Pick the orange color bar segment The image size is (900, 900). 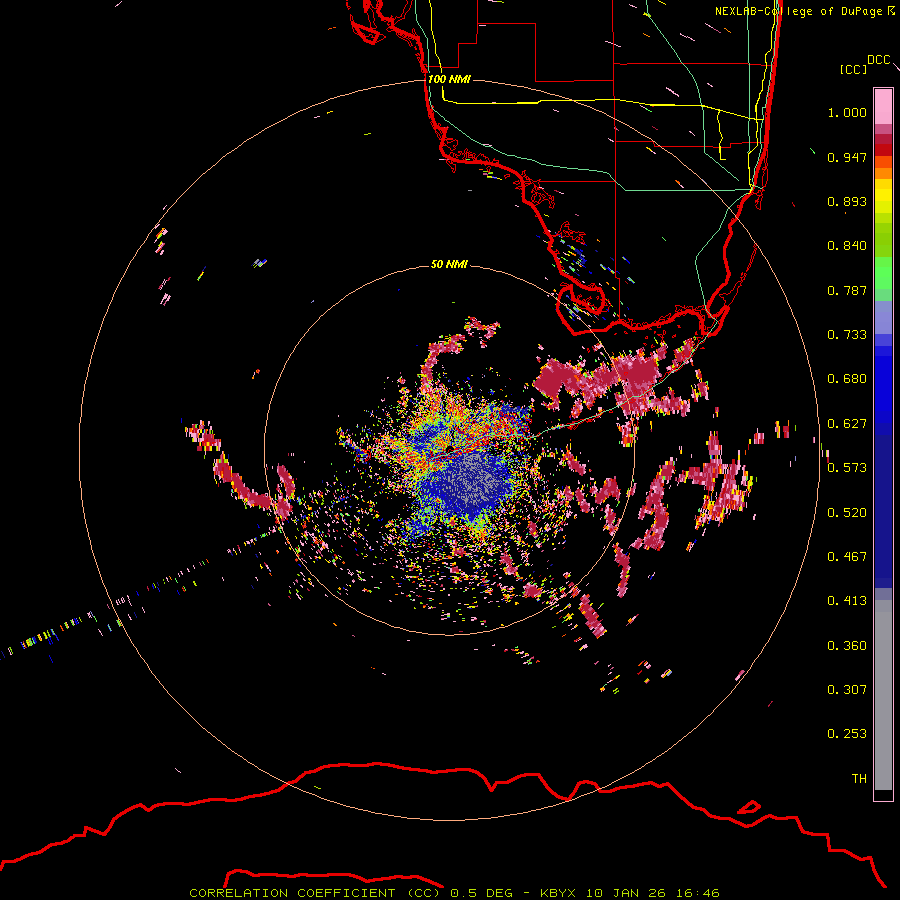coord(883,173)
